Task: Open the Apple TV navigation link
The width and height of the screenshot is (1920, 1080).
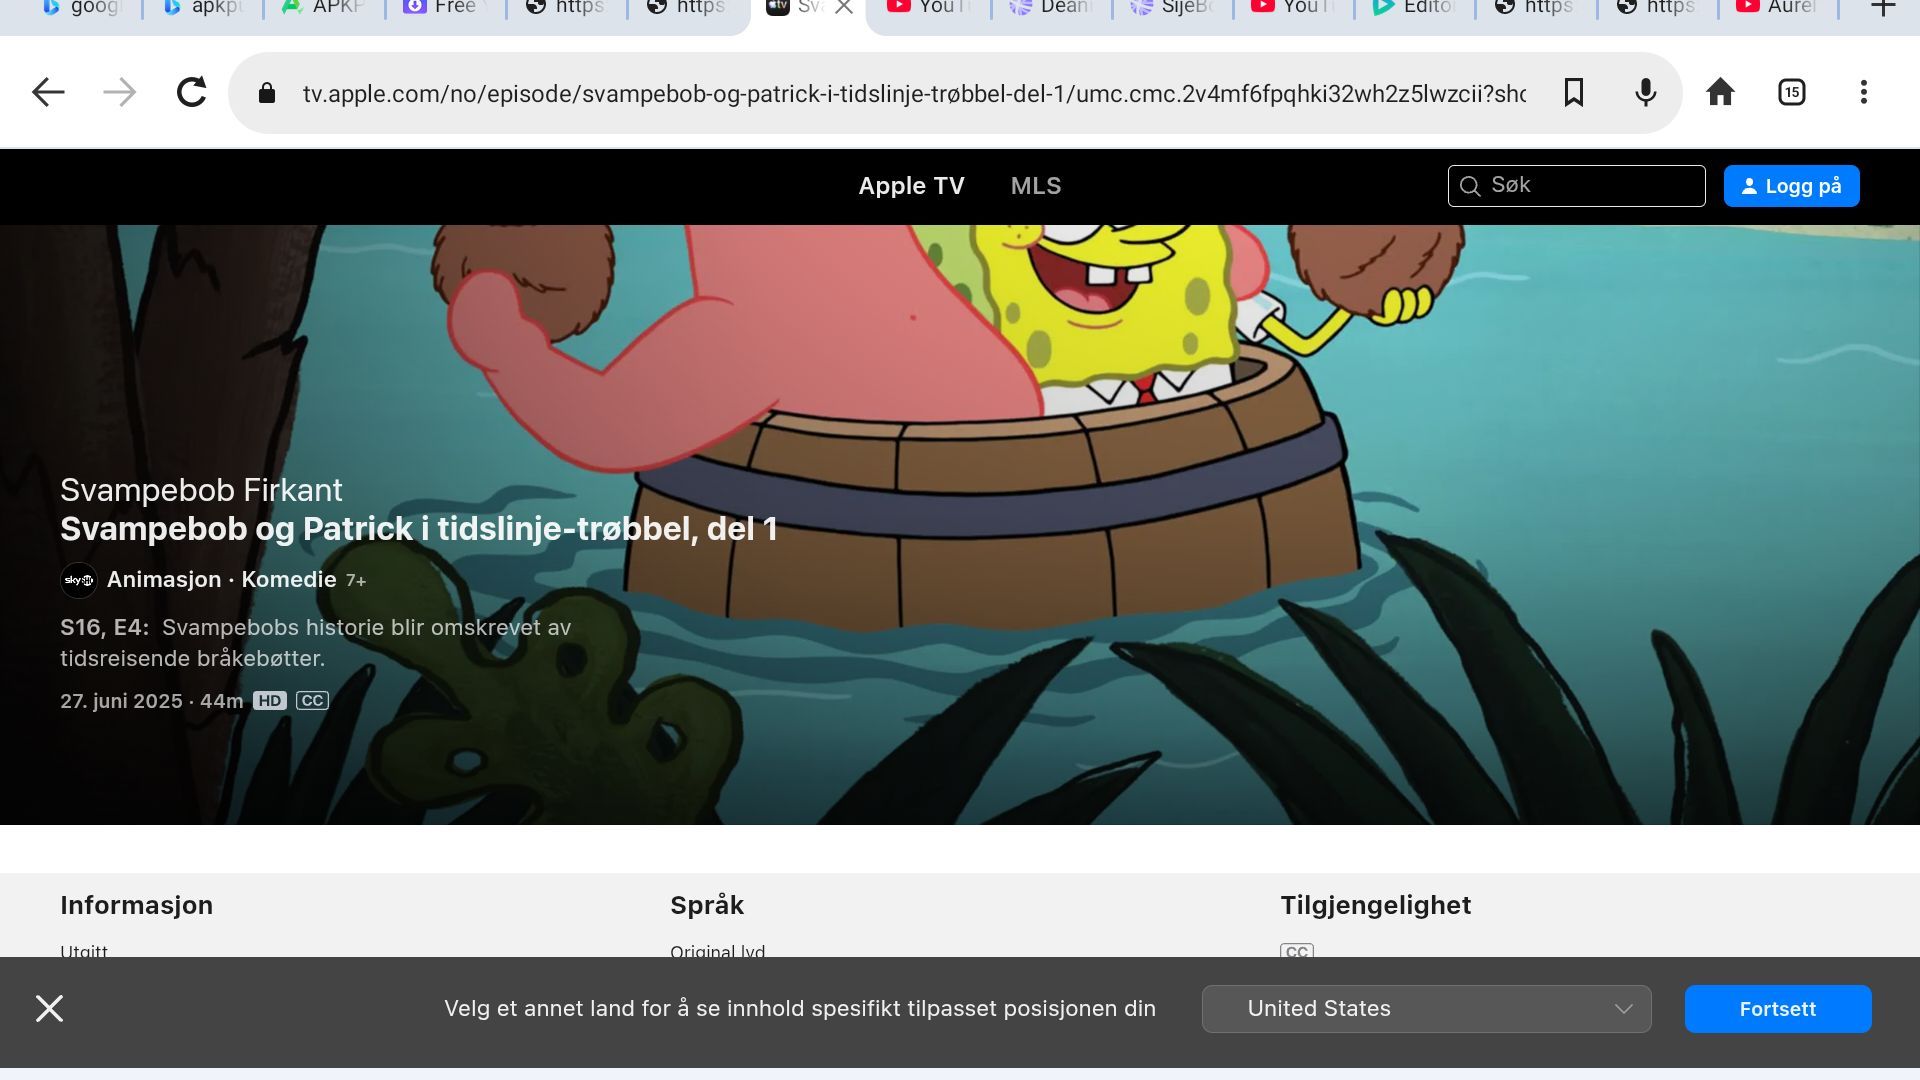Action: click(x=911, y=186)
